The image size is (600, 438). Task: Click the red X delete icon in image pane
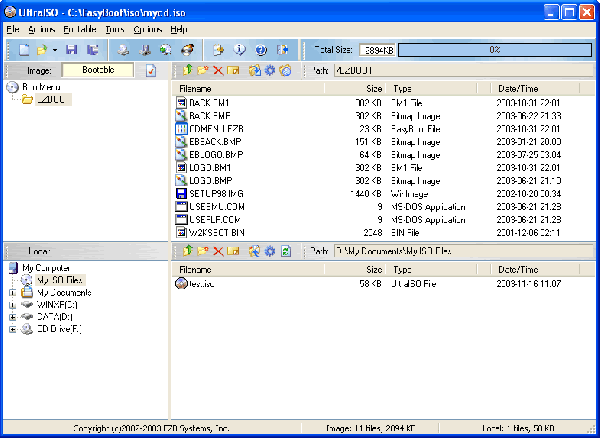point(217,71)
